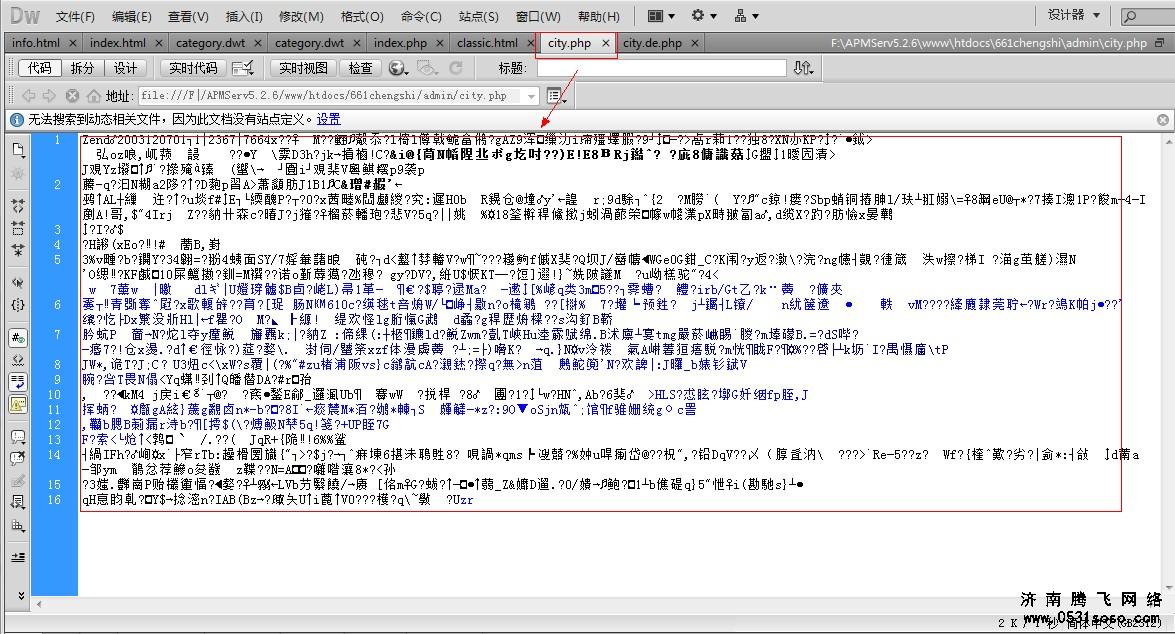
Task: Expand the address URL dropdown arrow
Action: pos(527,96)
